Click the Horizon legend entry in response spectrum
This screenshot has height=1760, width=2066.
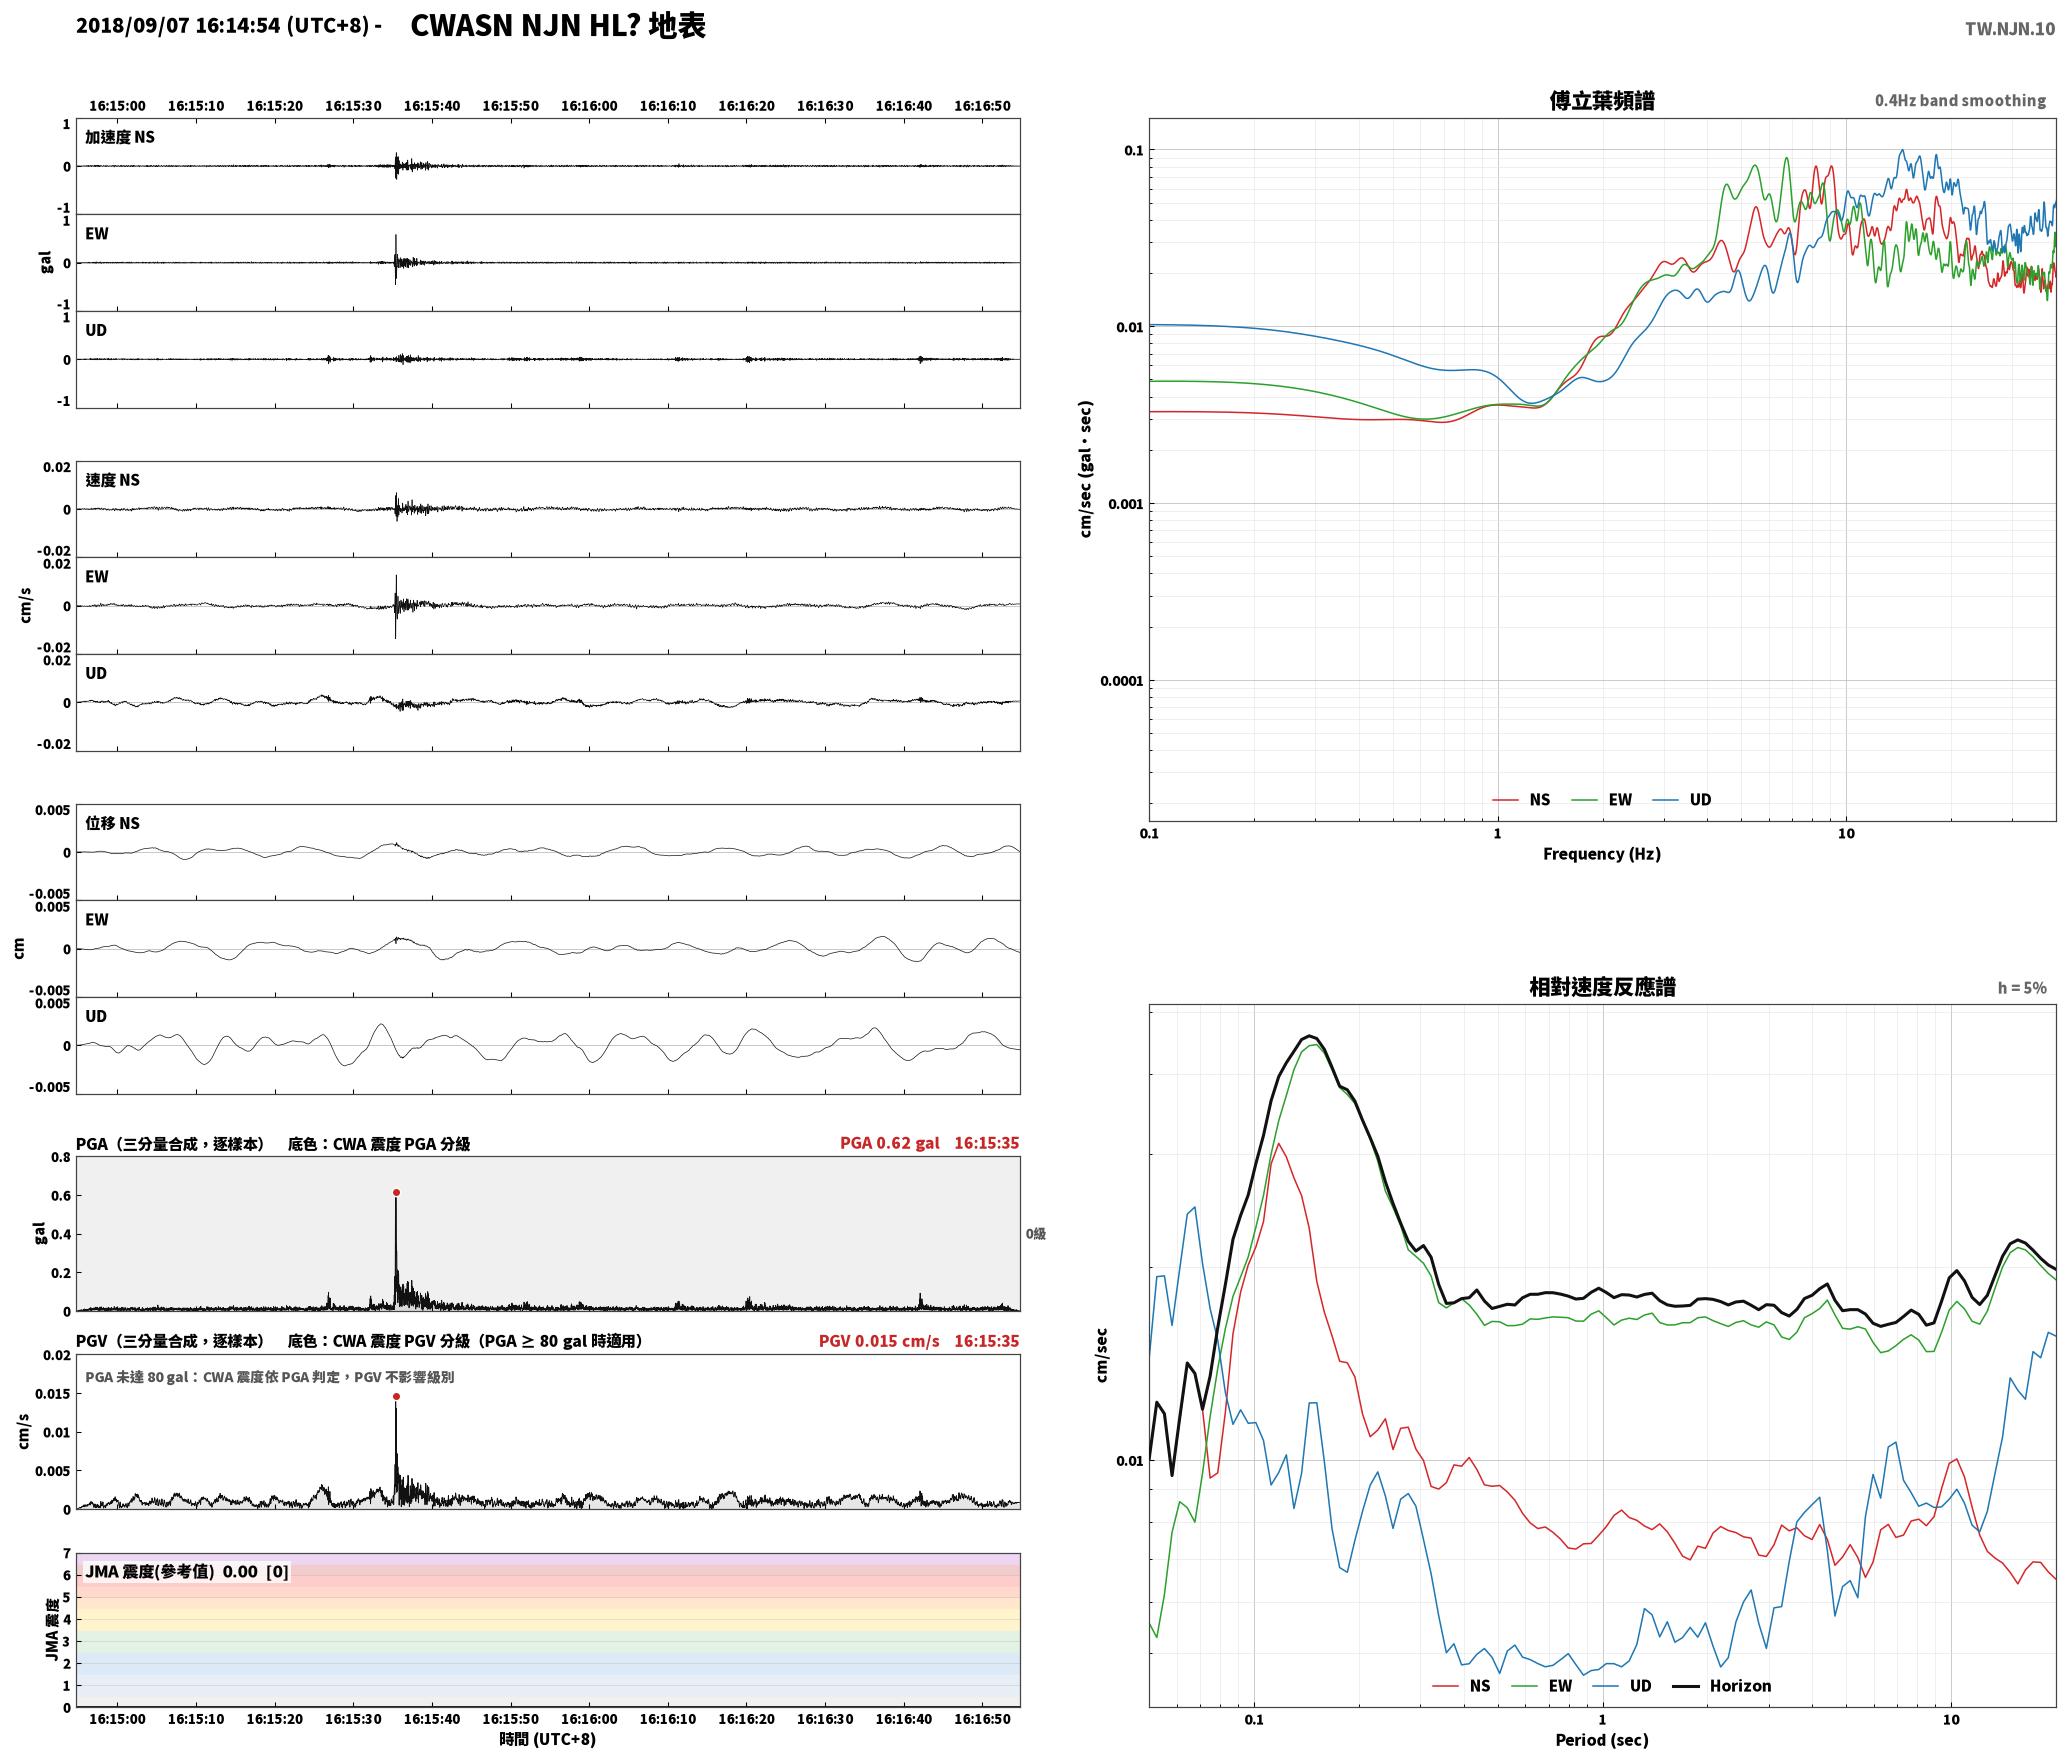click(1722, 1685)
